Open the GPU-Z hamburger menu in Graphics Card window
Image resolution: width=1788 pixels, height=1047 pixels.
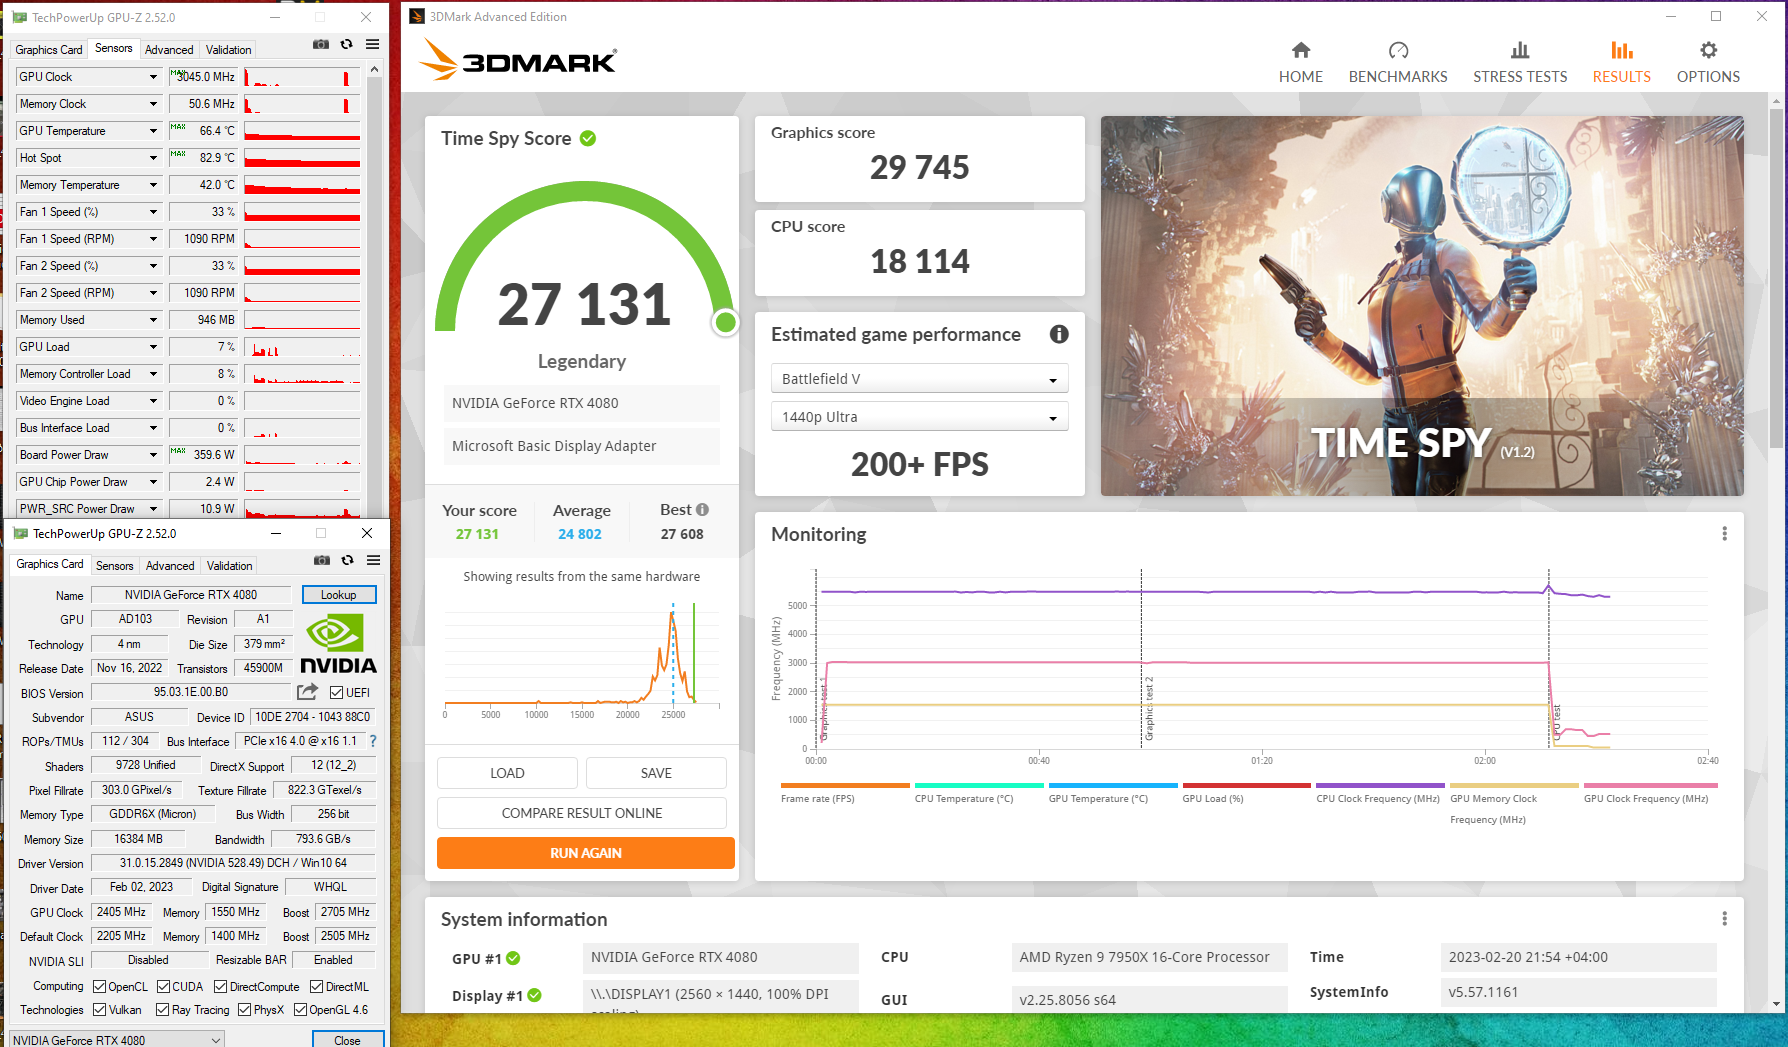373,561
